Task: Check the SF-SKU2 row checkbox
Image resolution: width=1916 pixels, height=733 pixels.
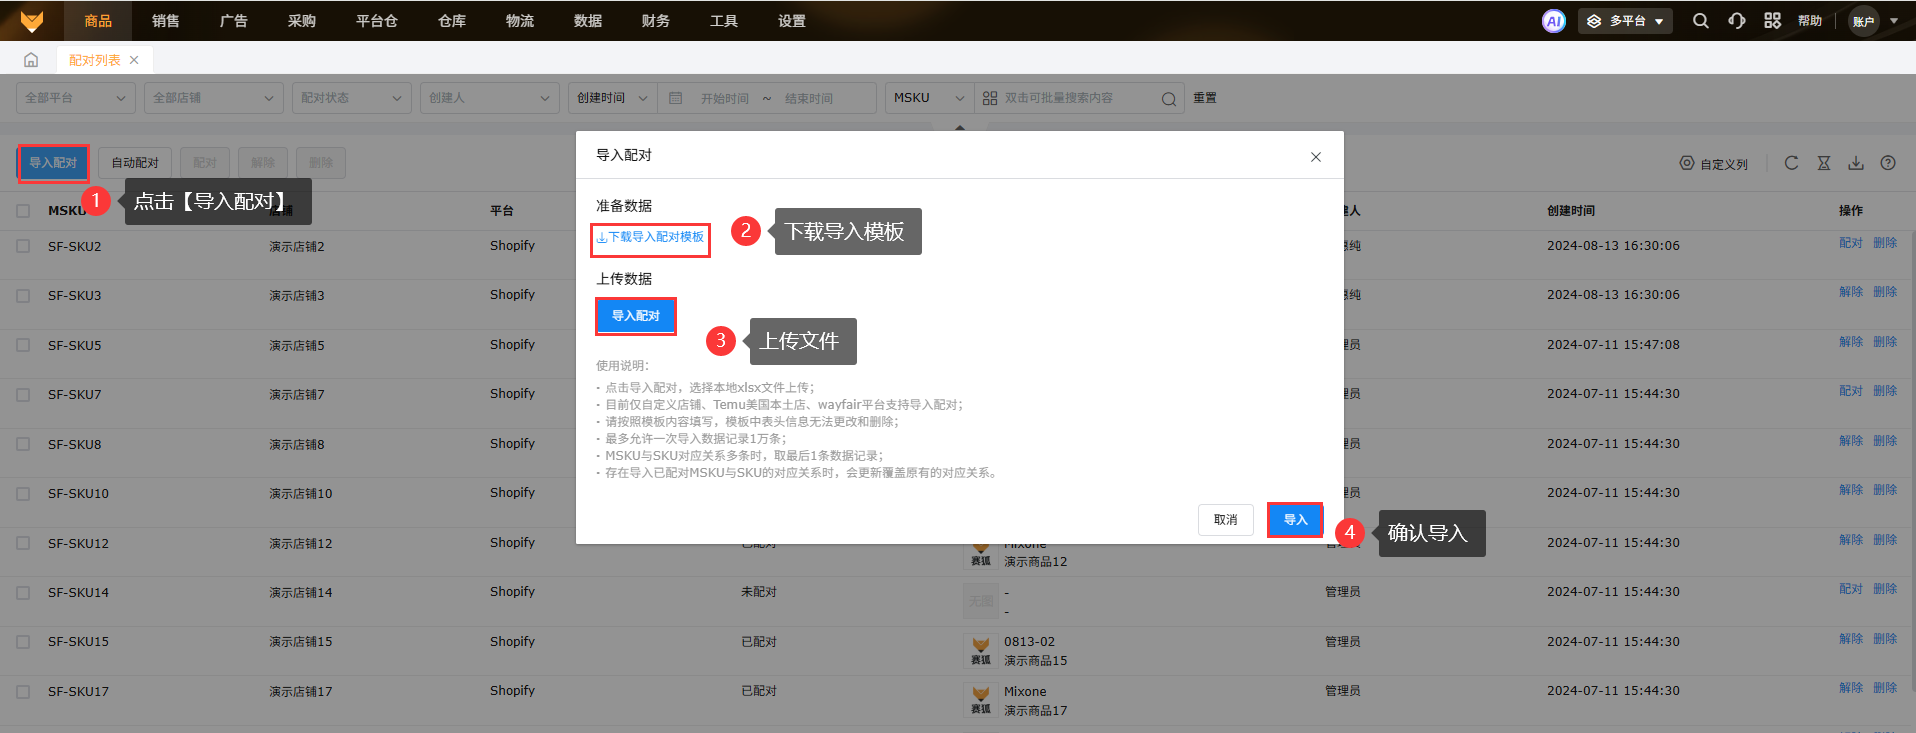Action: [23, 246]
